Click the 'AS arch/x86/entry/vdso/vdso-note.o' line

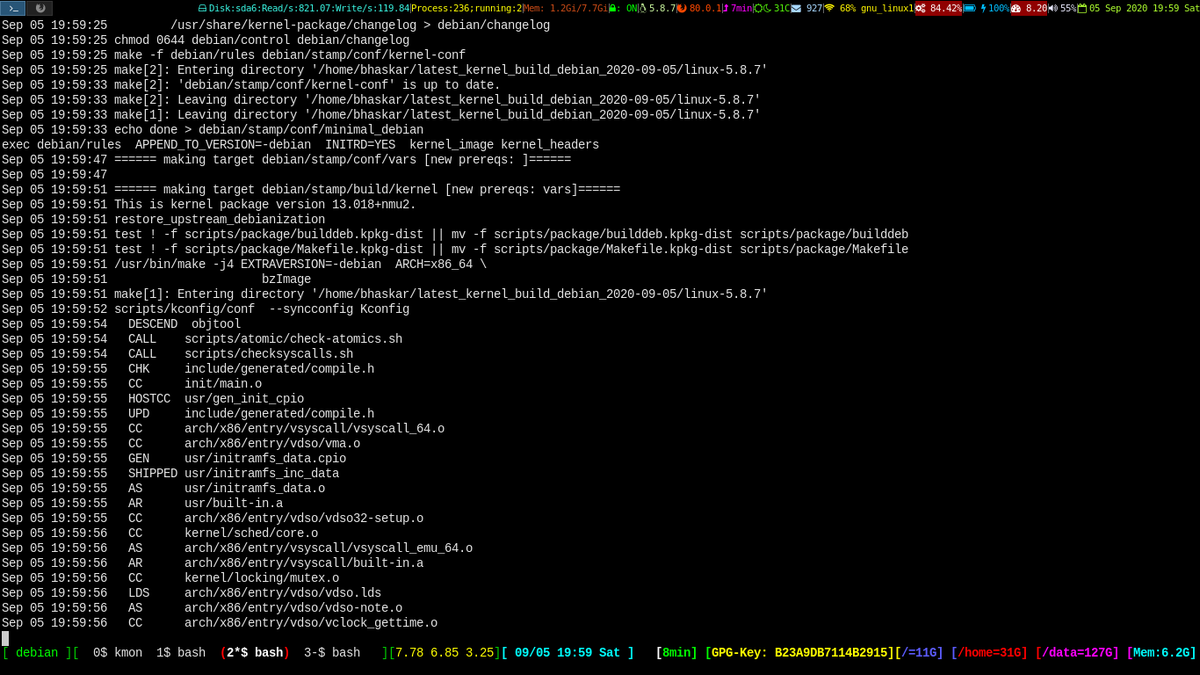click(x=202, y=610)
